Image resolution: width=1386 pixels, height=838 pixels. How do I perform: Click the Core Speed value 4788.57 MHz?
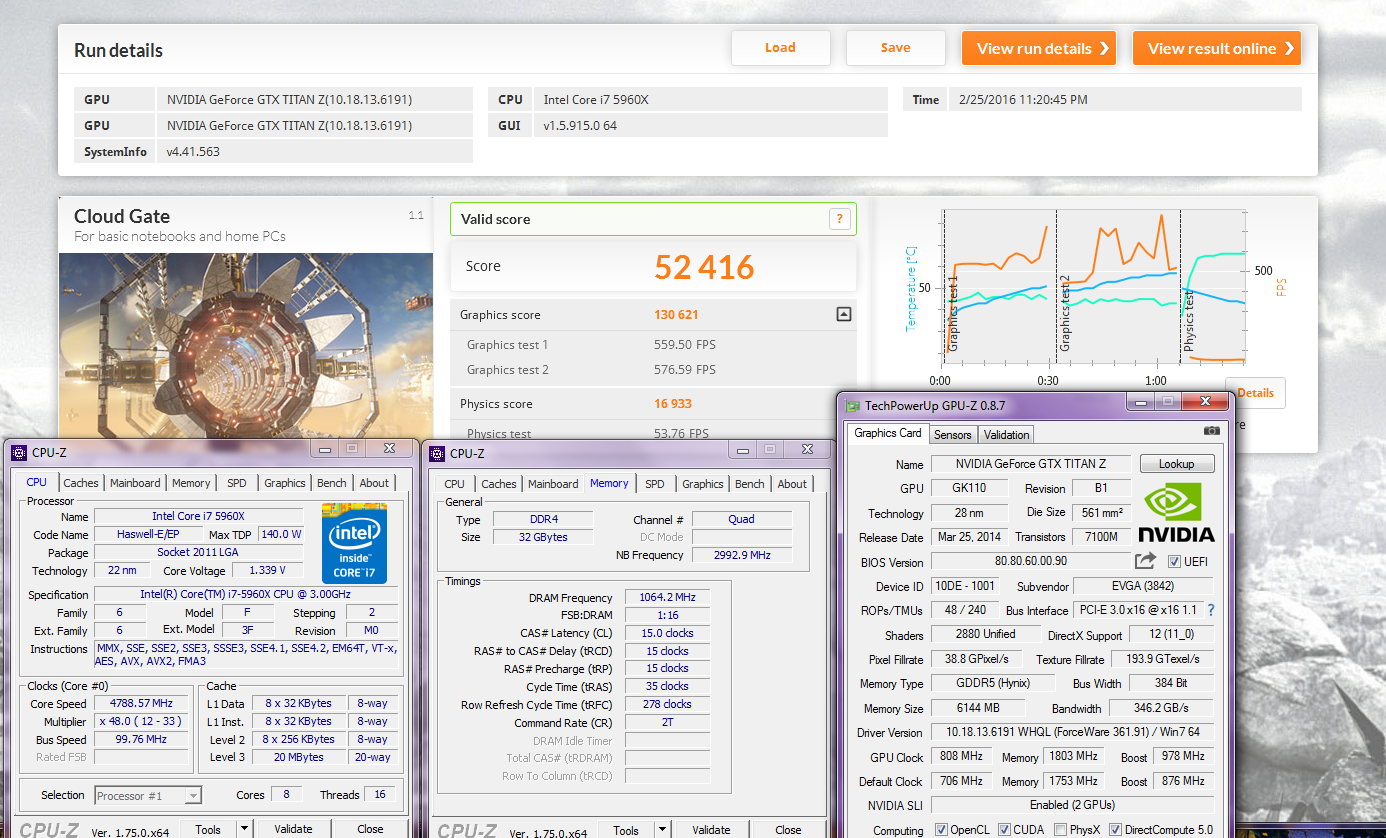coord(141,703)
